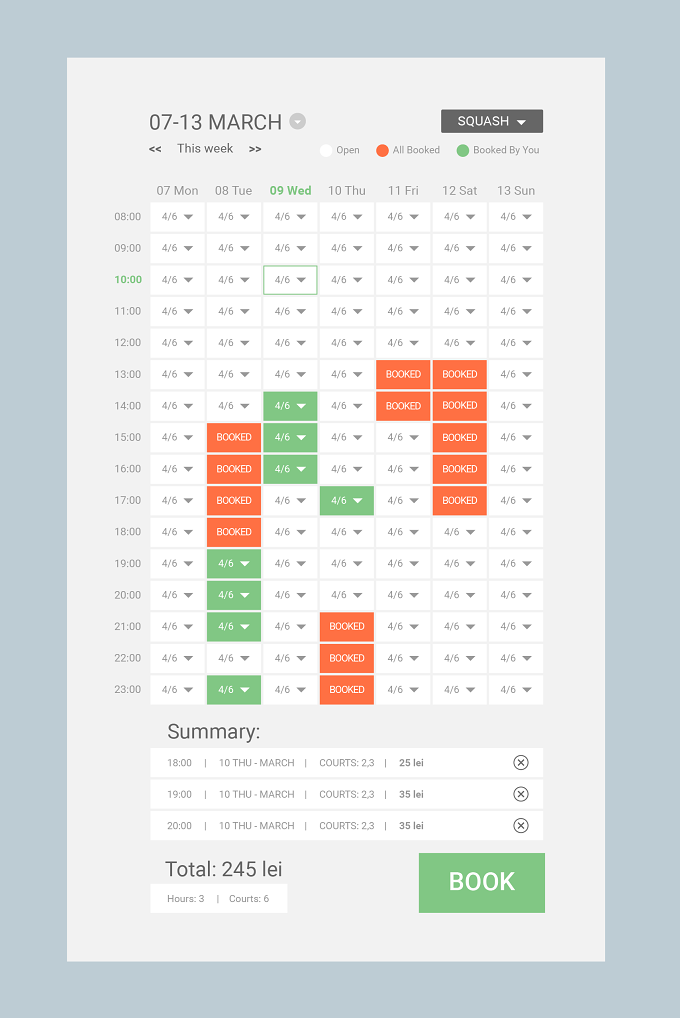Go to next week with >> arrows
Screen dimensions: 680x1018
pyautogui.click(x=255, y=149)
